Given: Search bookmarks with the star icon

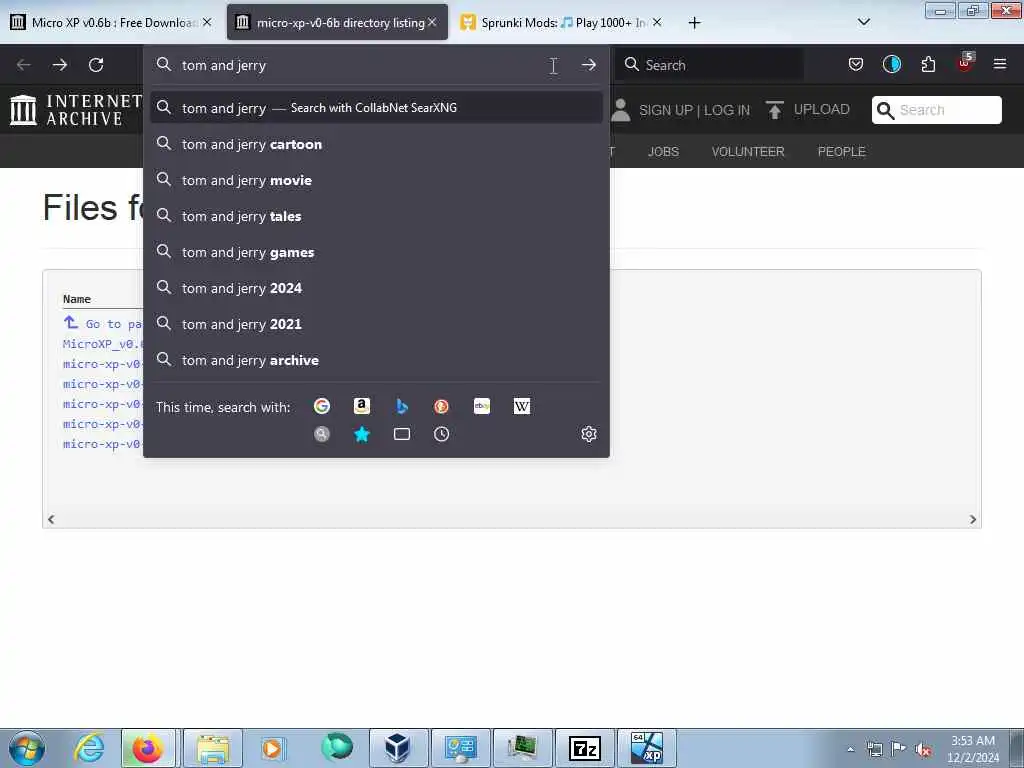Looking at the screenshot, I should click(362, 434).
